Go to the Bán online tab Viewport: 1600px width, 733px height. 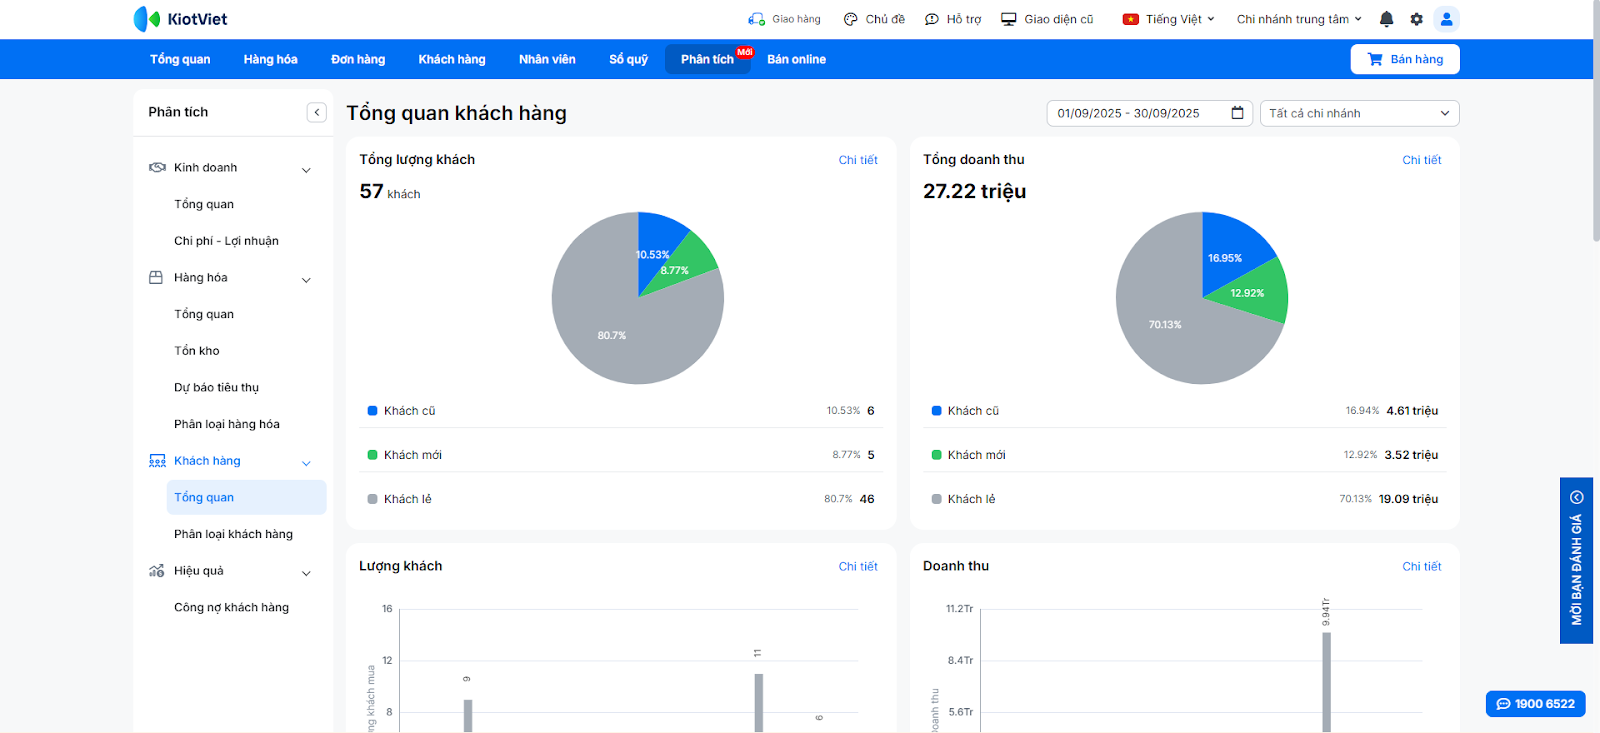(x=796, y=59)
